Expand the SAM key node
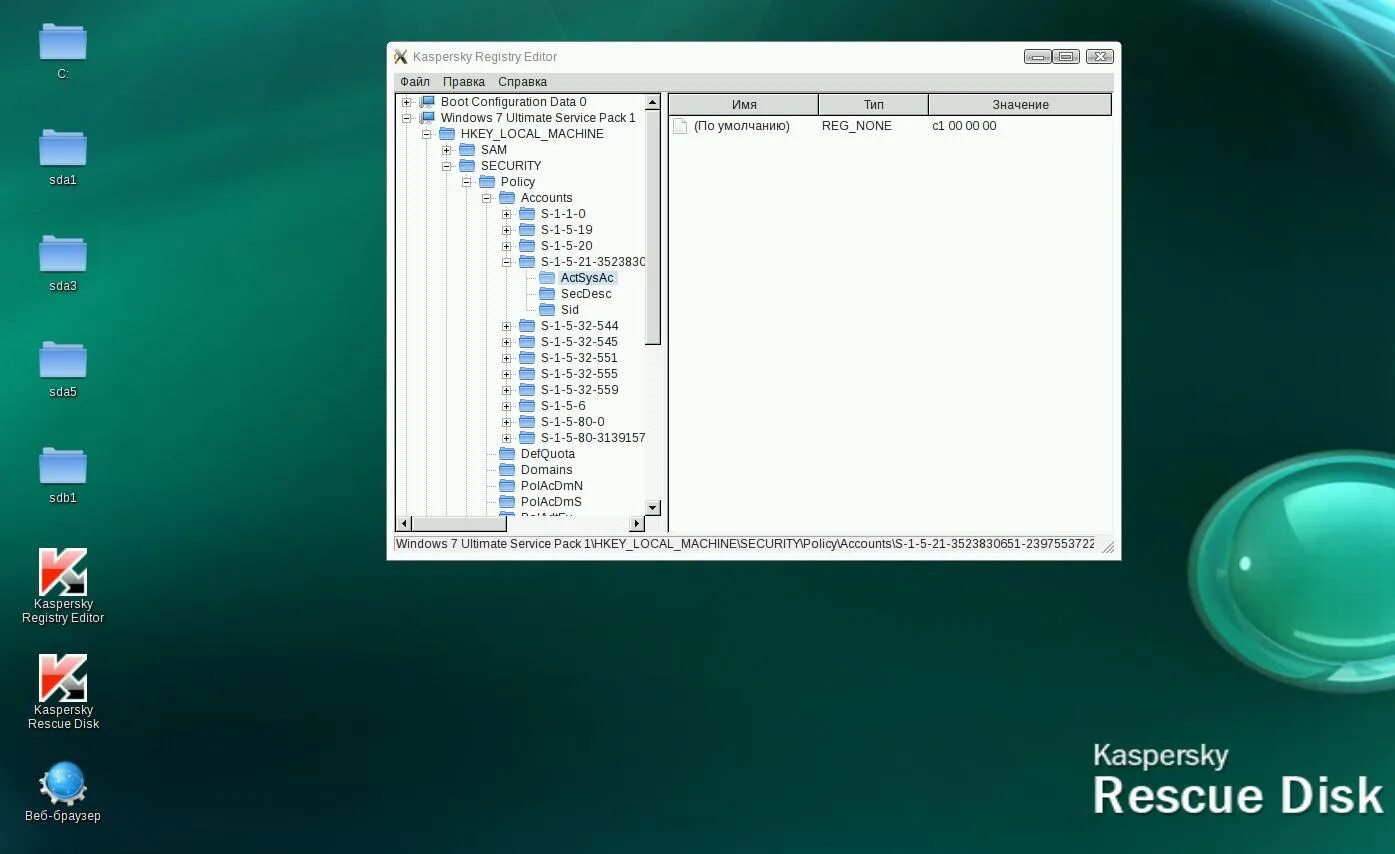 pyautogui.click(x=447, y=150)
